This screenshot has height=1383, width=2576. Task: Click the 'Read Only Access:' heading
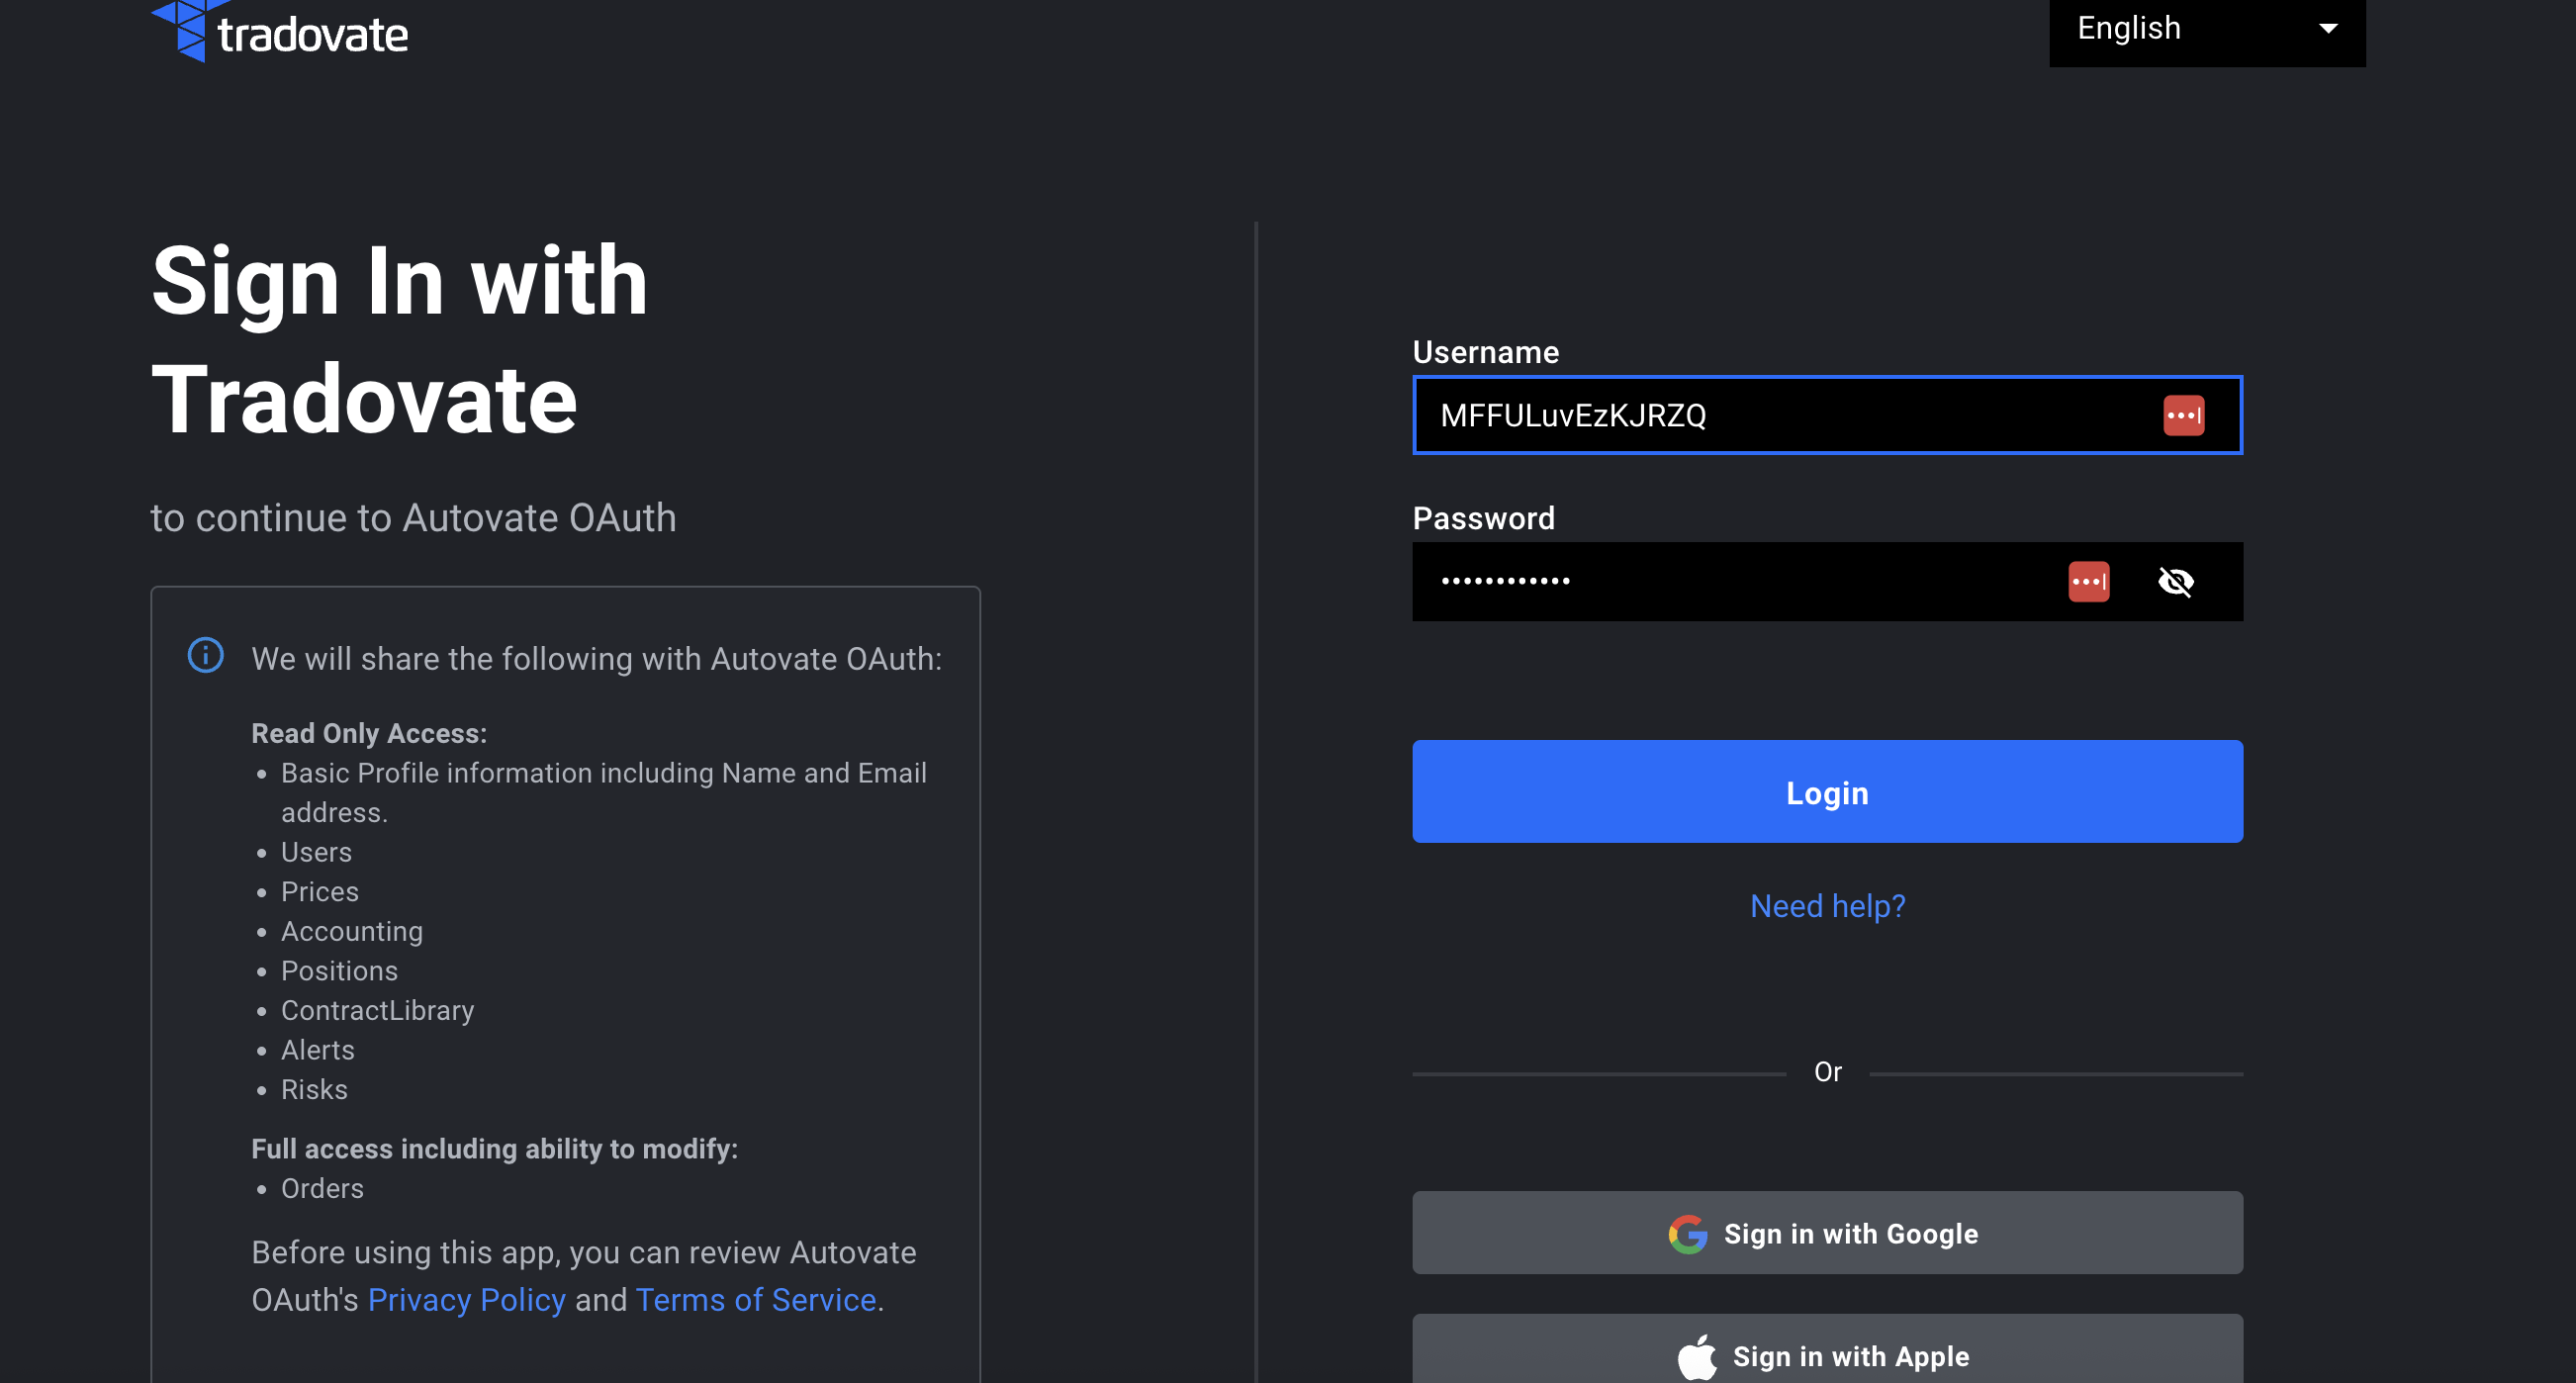tap(369, 733)
